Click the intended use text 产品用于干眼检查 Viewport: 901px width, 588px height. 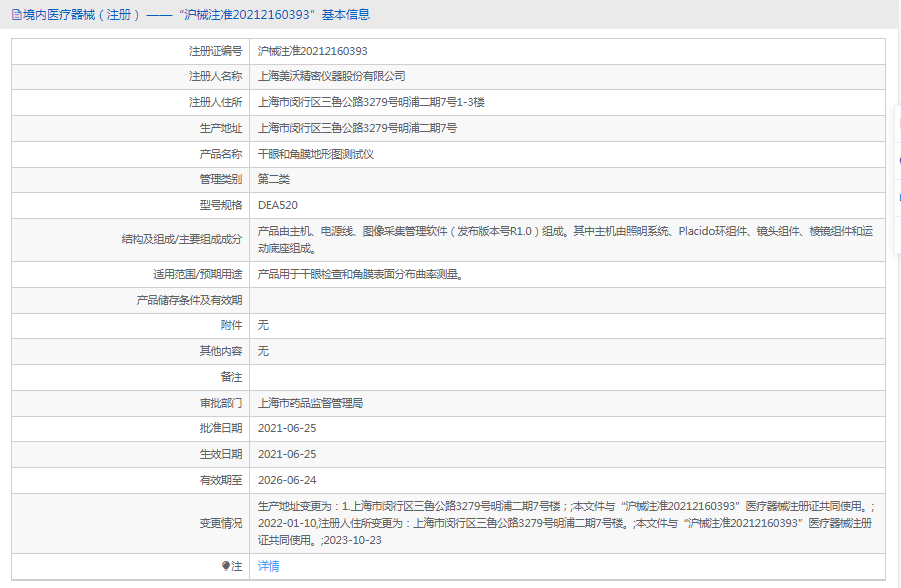[360, 275]
